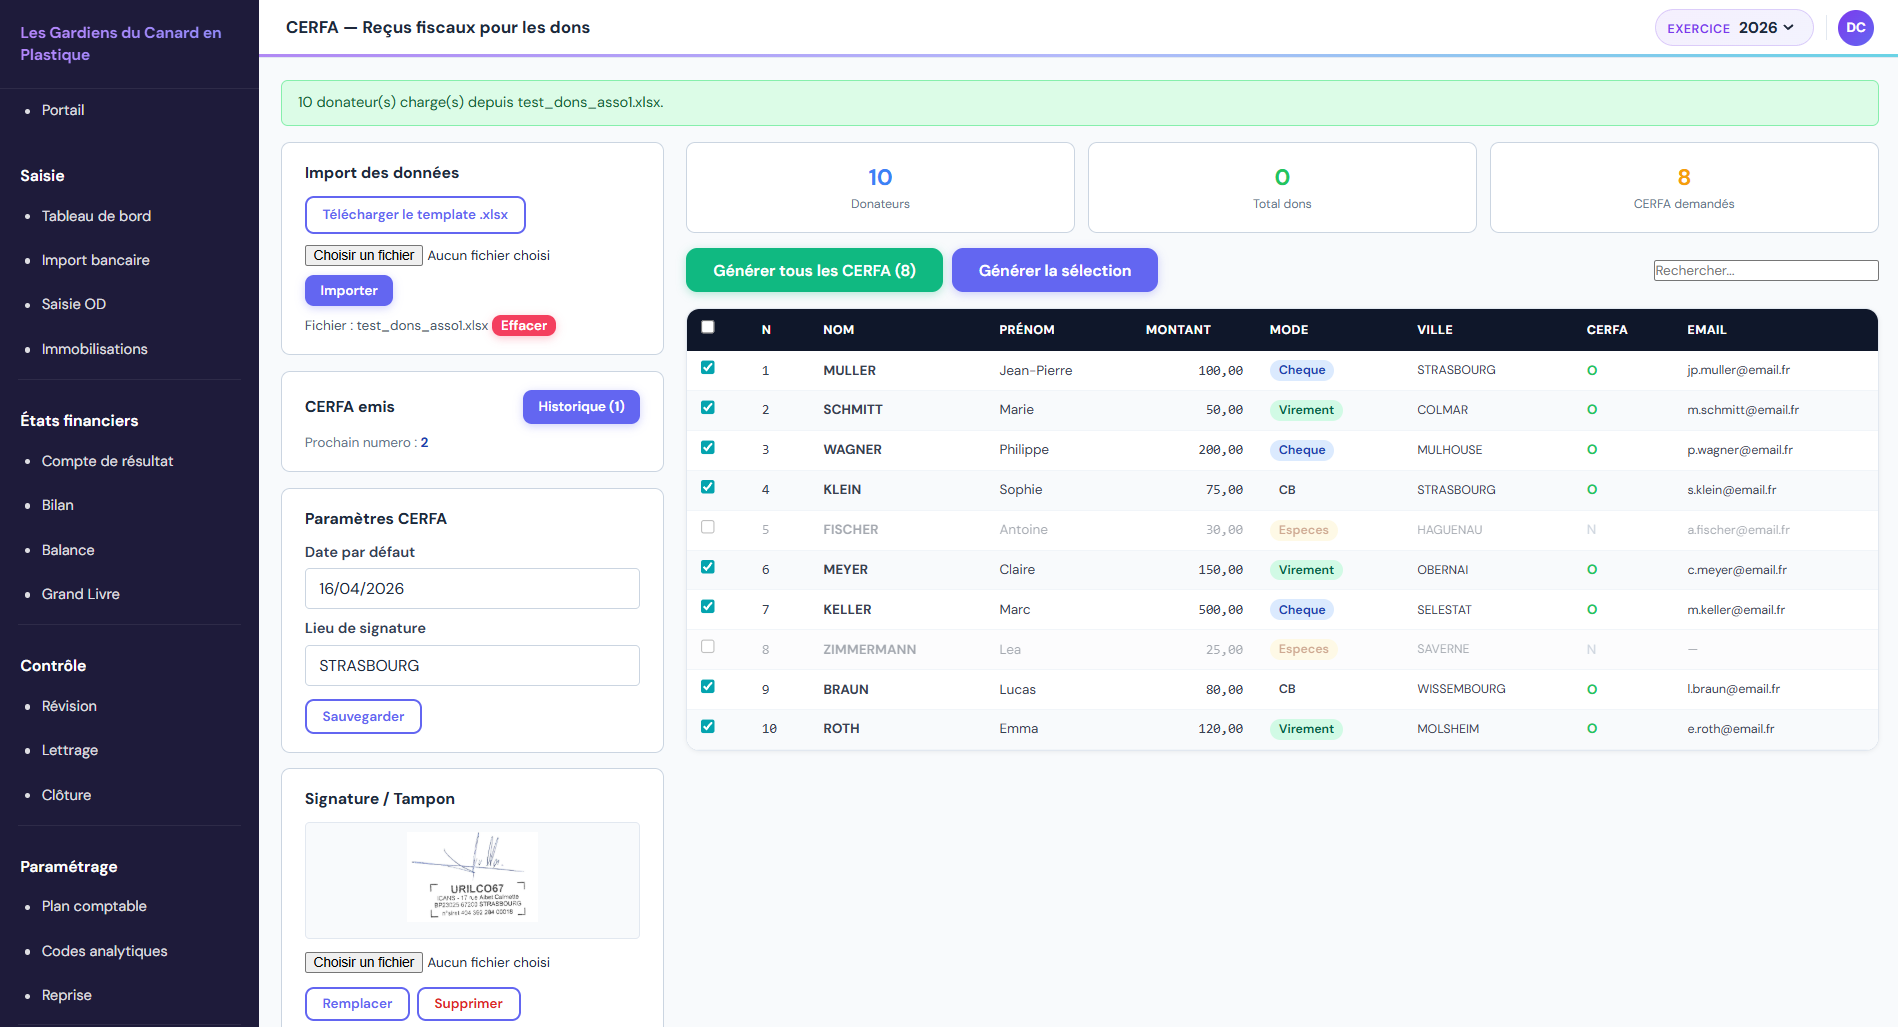Go to the Grand Livre report

(x=80, y=593)
